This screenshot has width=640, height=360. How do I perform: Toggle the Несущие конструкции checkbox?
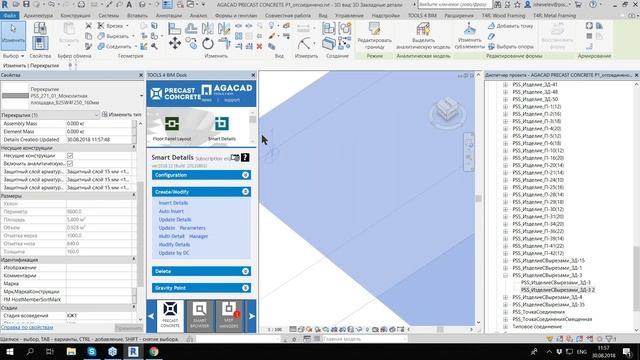tap(70, 156)
